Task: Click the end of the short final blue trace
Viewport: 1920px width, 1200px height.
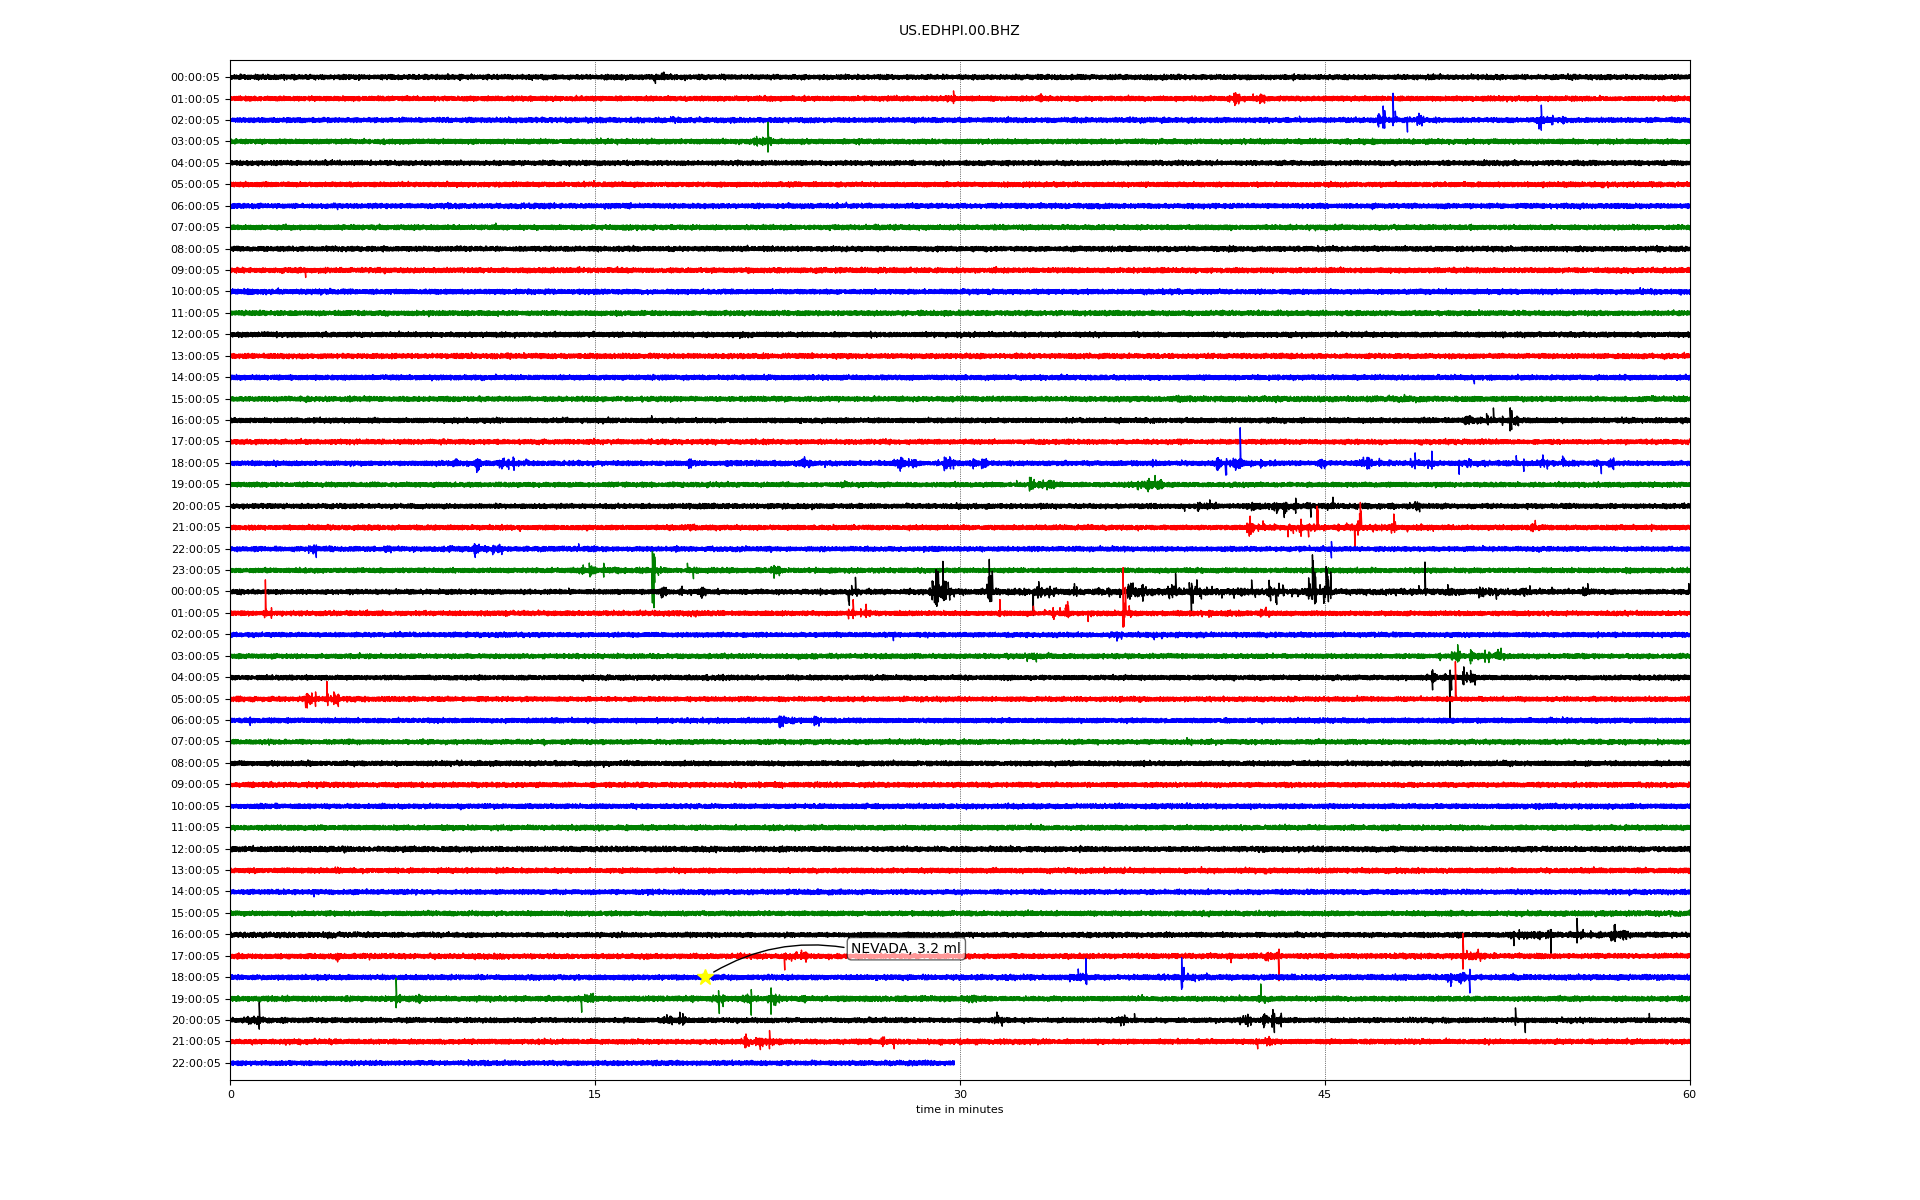Action: (x=953, y=1063)
